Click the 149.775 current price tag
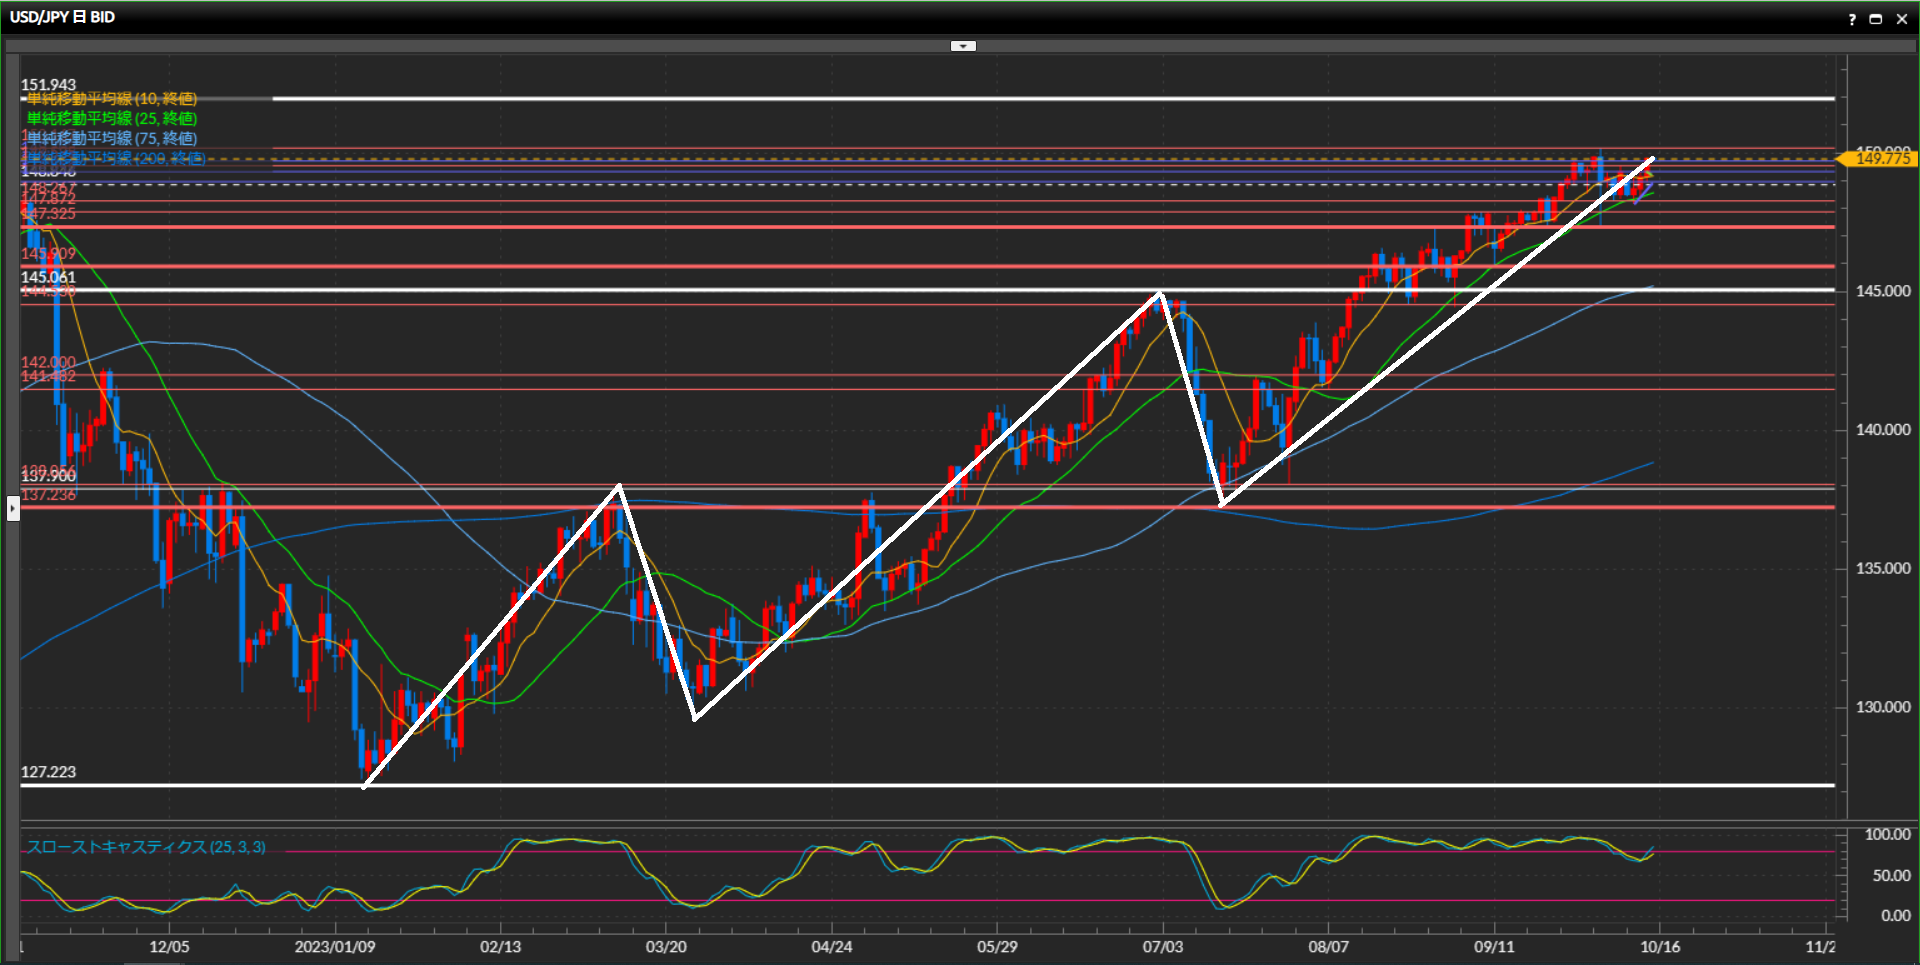 (1881, 159)
